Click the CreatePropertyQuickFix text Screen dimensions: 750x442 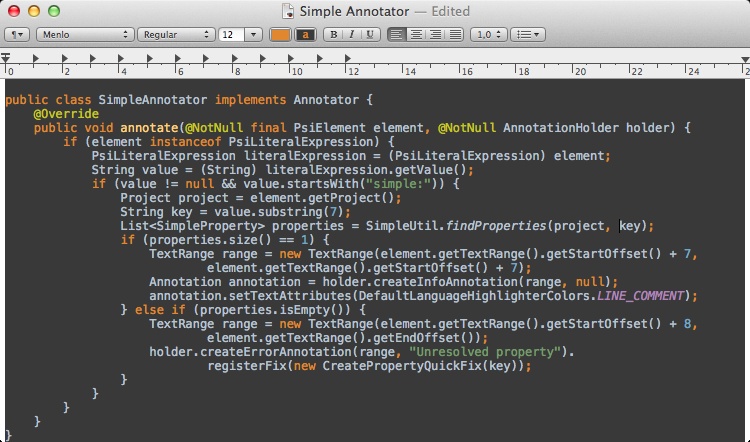402,366
